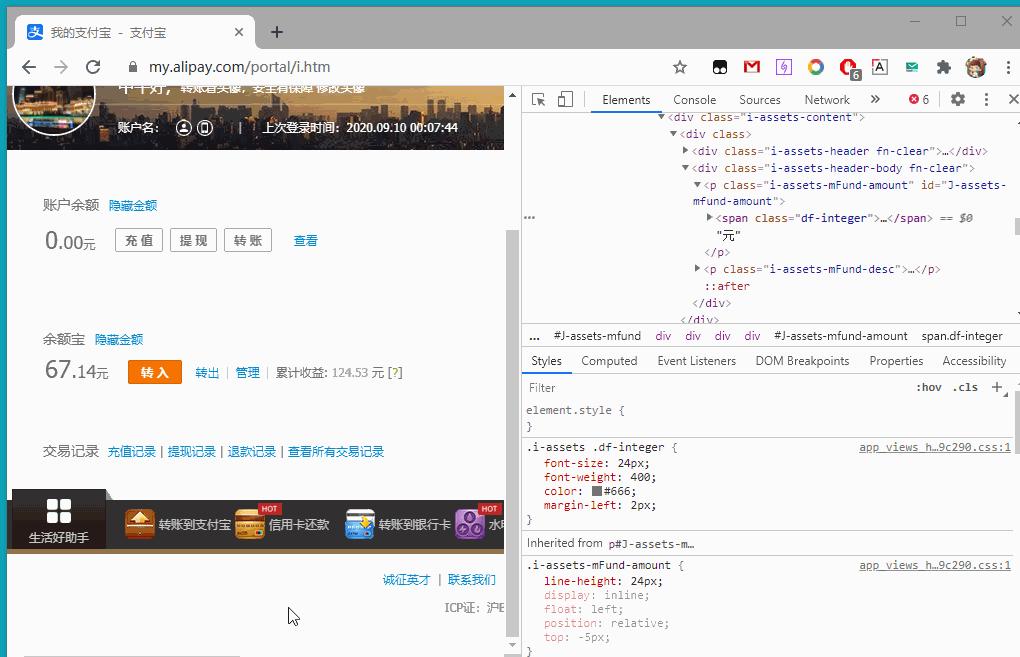
Task: Click the orange 转入 button
Action: (154, 372)
